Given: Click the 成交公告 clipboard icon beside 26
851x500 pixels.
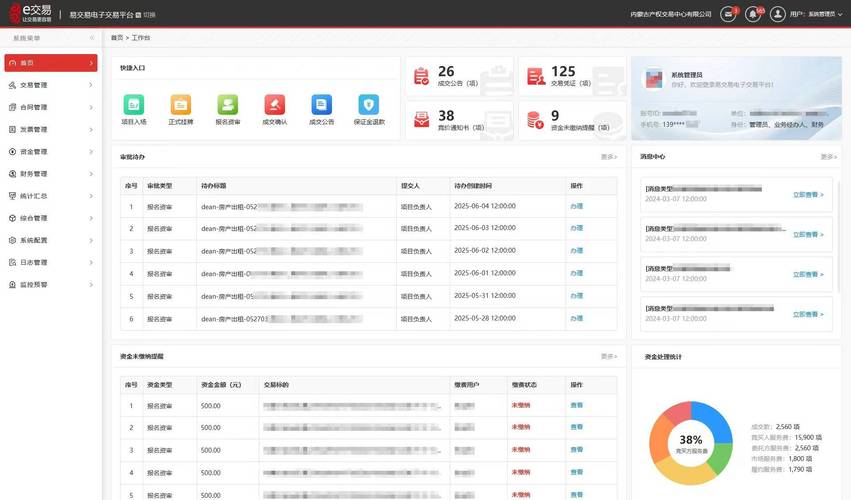Looking at the screenshot, I should tap(421, 77).
